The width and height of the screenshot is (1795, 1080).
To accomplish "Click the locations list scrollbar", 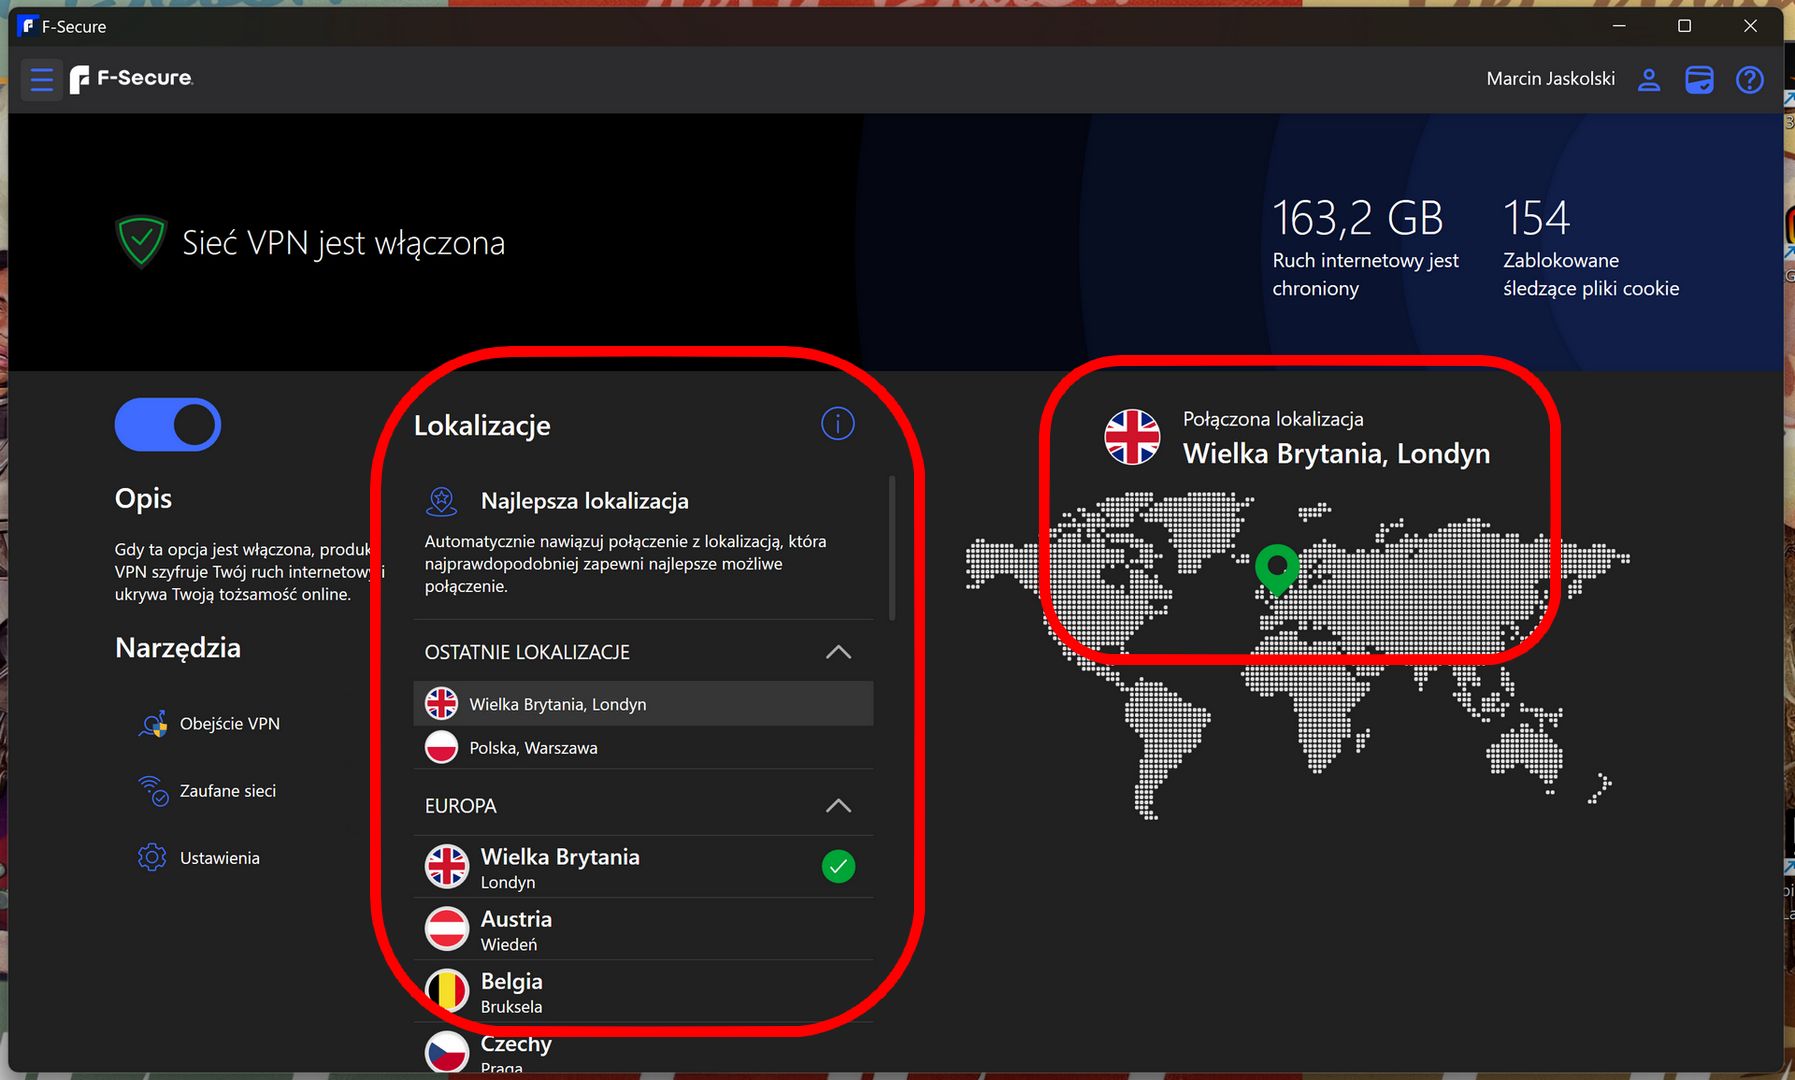I will (891, 548).
